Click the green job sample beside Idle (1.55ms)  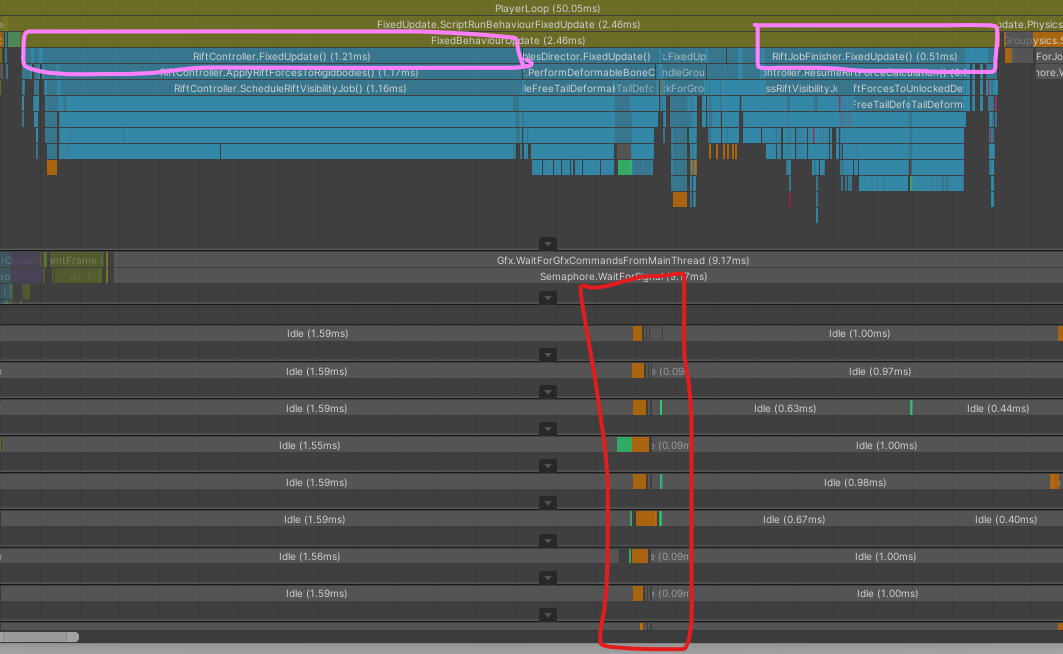(623, 445)
